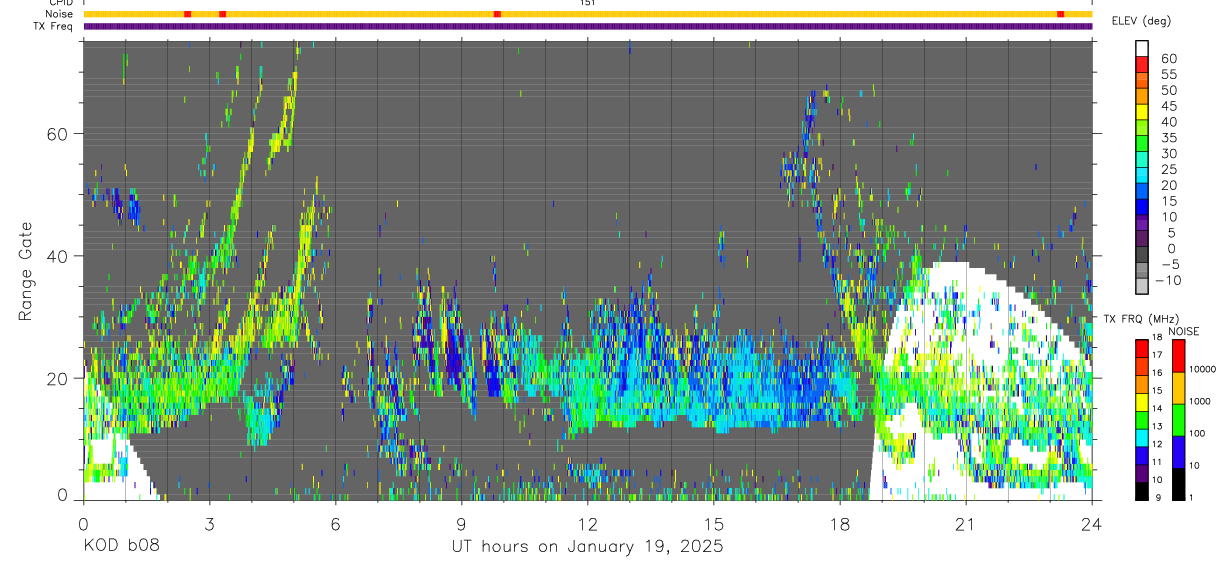Click the '-10' value on the ELEV colorbar
Screen dimensions: 1228x567
coord(1167,280)
